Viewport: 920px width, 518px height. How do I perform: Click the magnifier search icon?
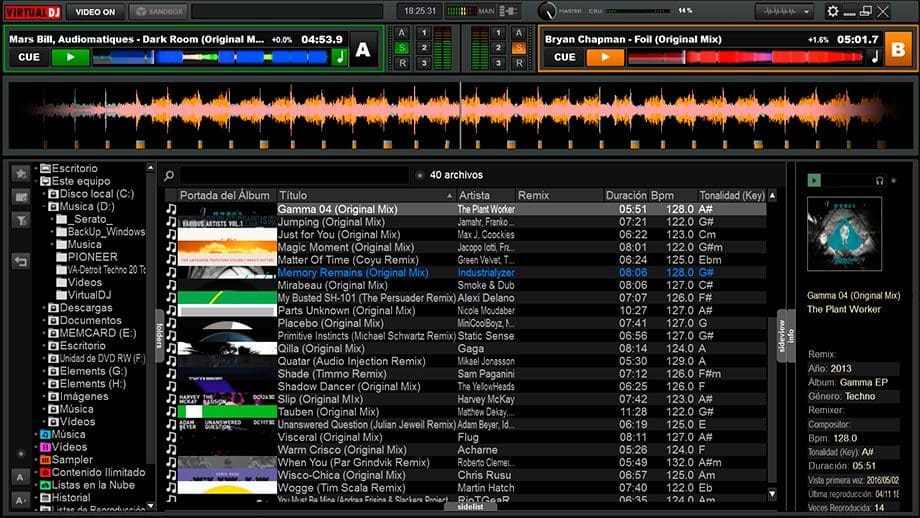pos(169,175)
